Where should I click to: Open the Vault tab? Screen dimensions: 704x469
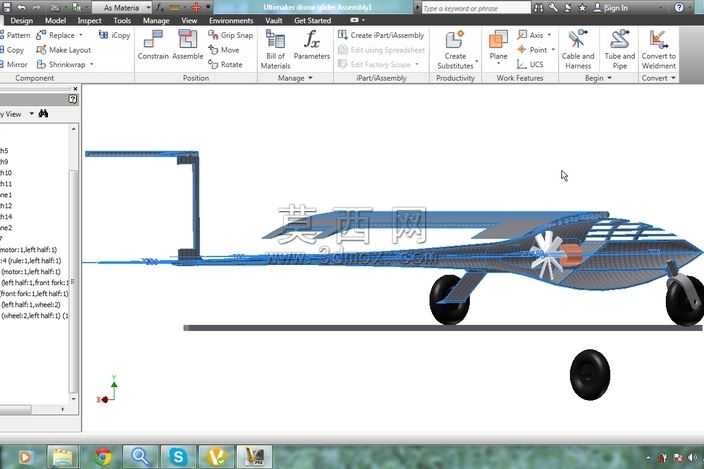point(273,21)
